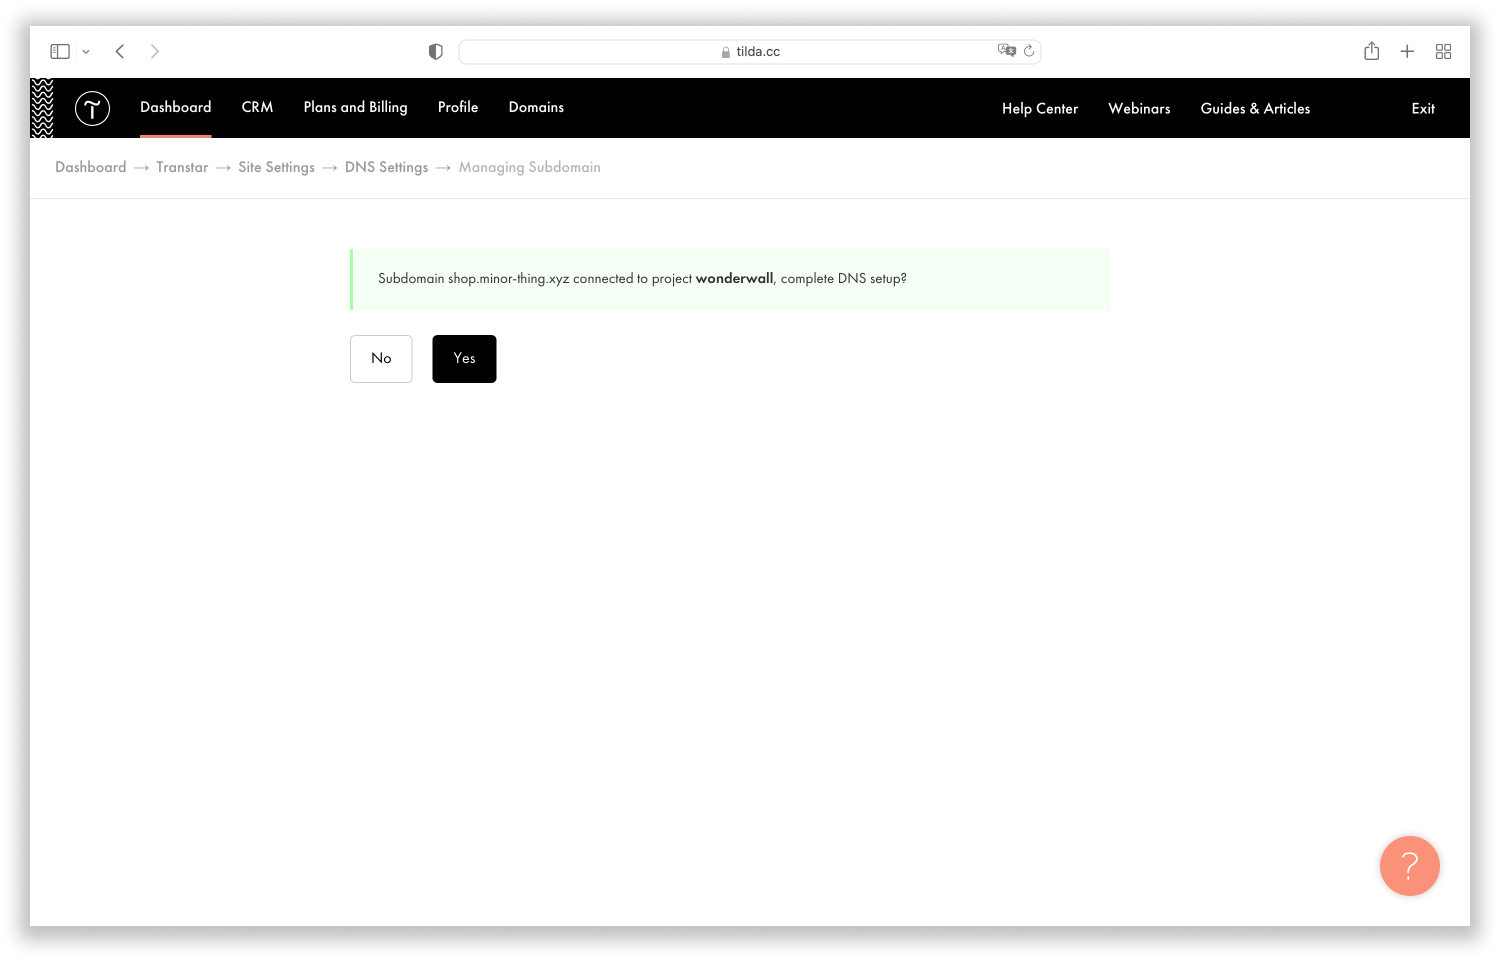The height and width of the screenshot is (960, 1500).
Task: Open the Share menu icon
Action: point(1371,51)
